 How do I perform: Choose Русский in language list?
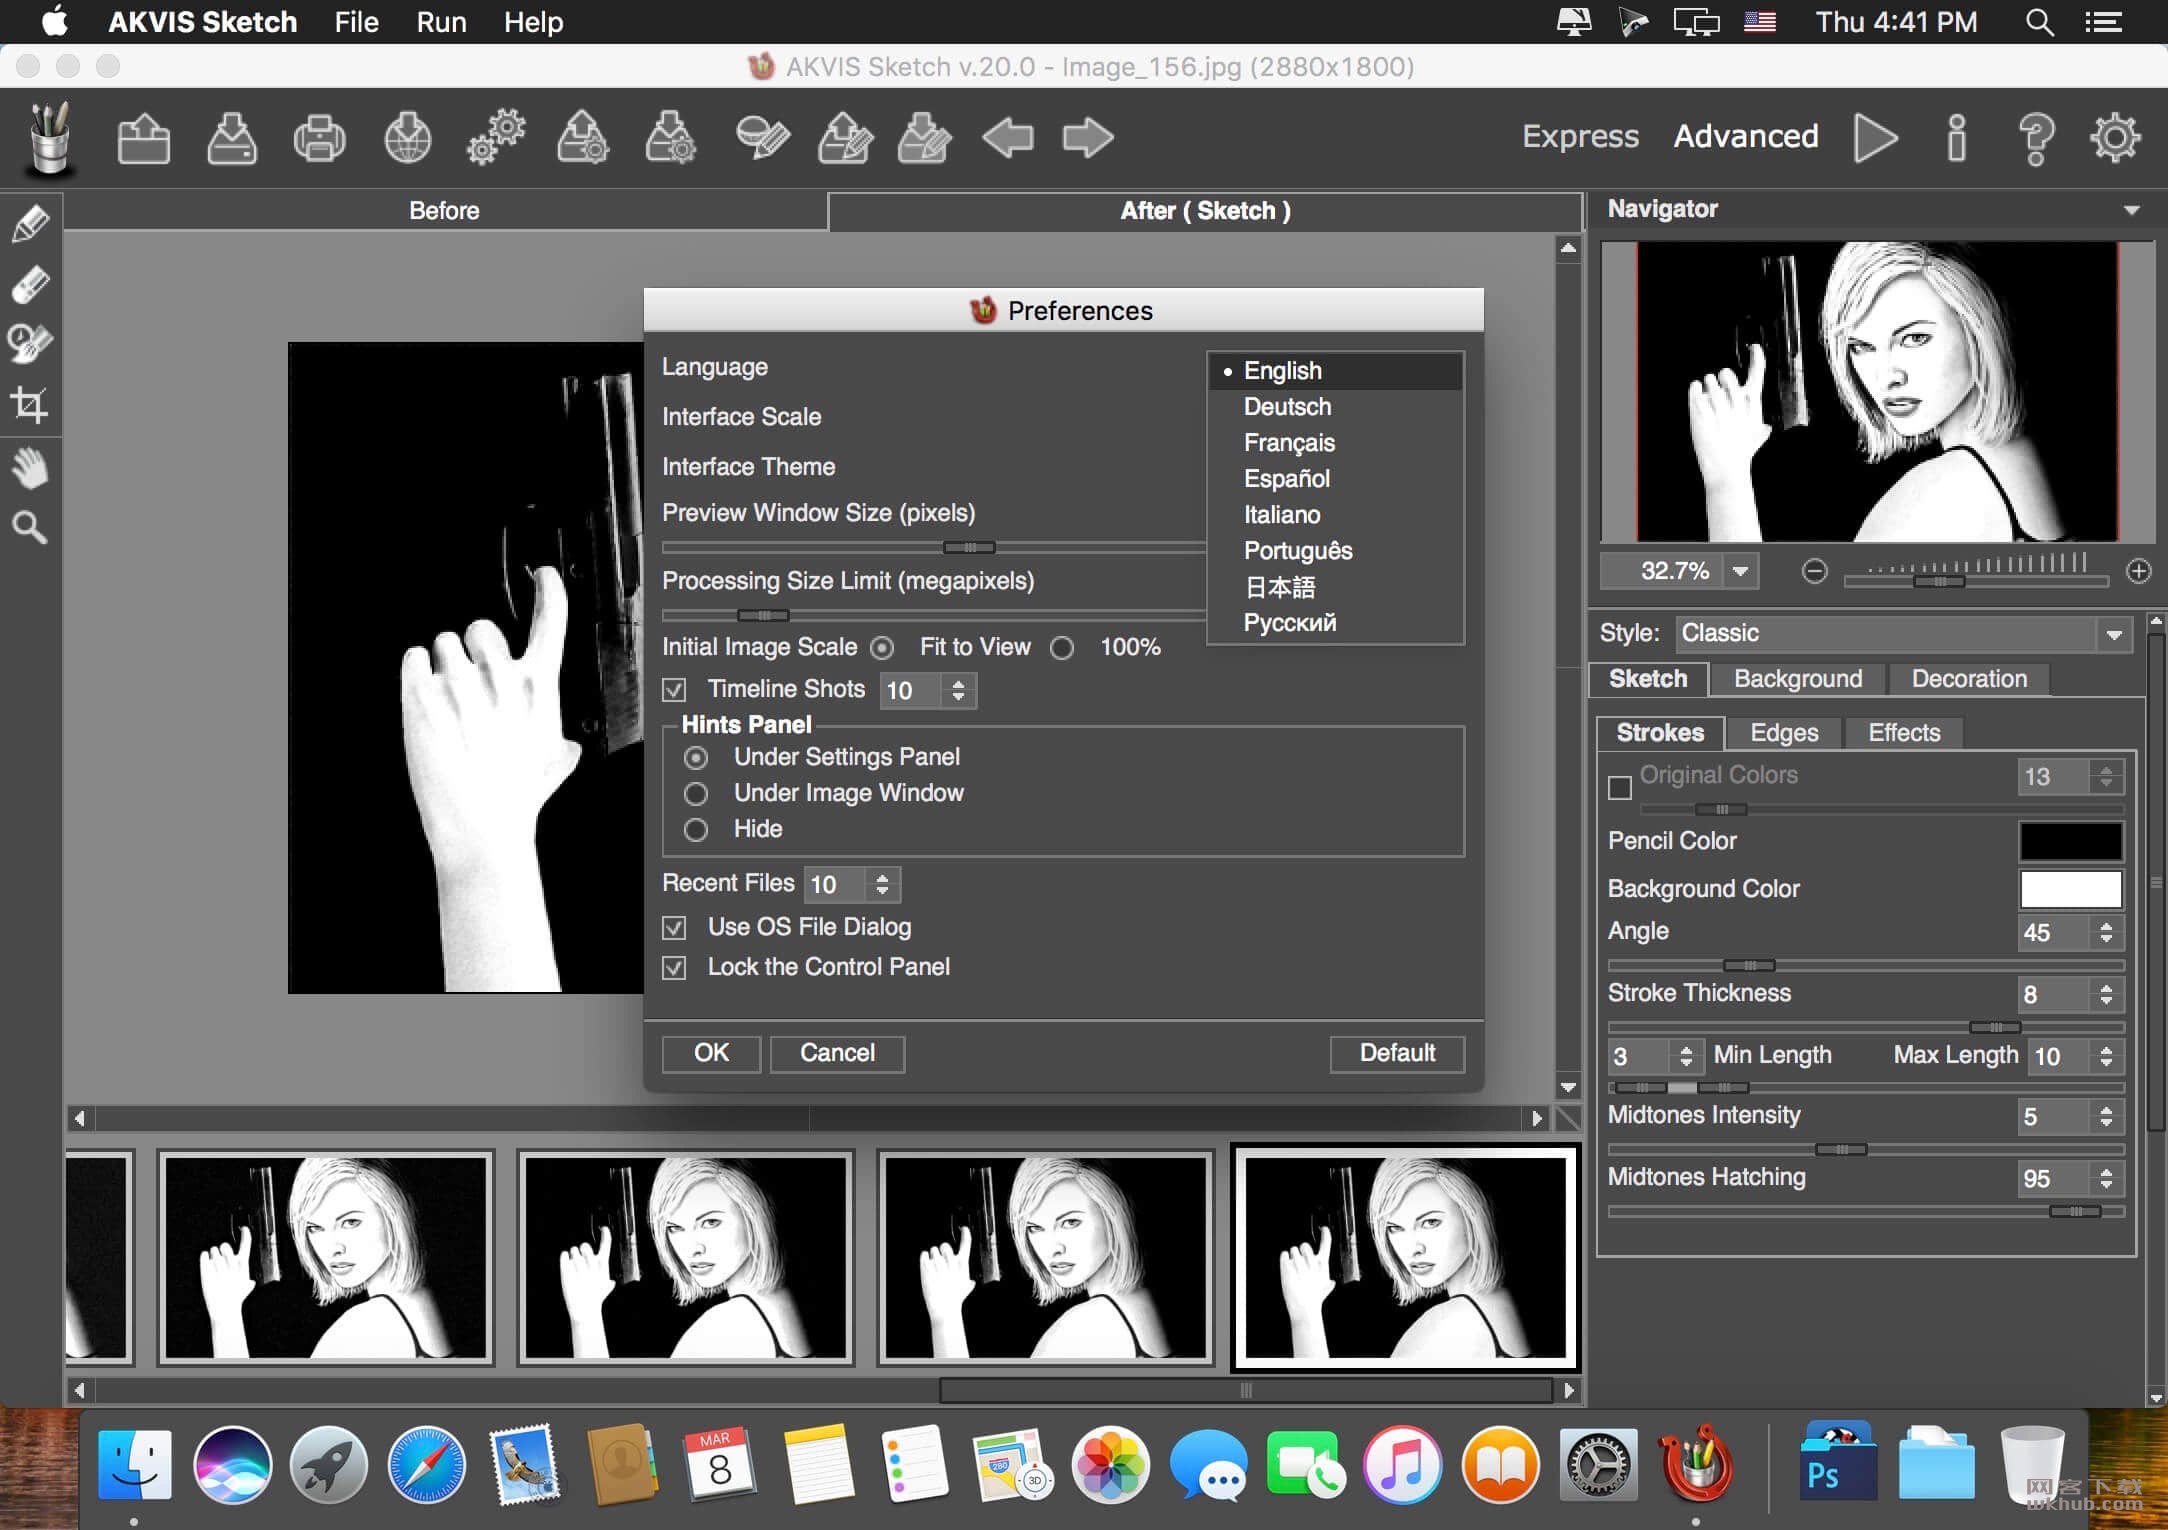1289,623
